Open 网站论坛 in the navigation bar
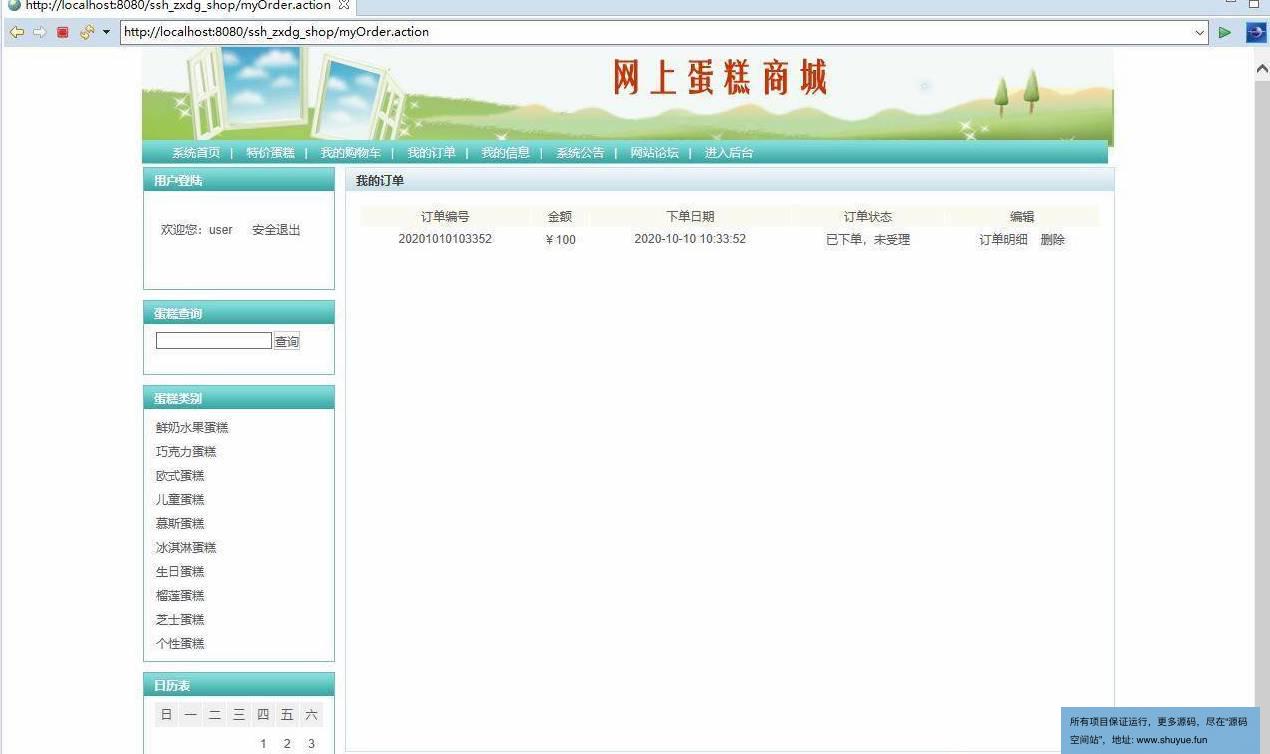 [654, 153]
